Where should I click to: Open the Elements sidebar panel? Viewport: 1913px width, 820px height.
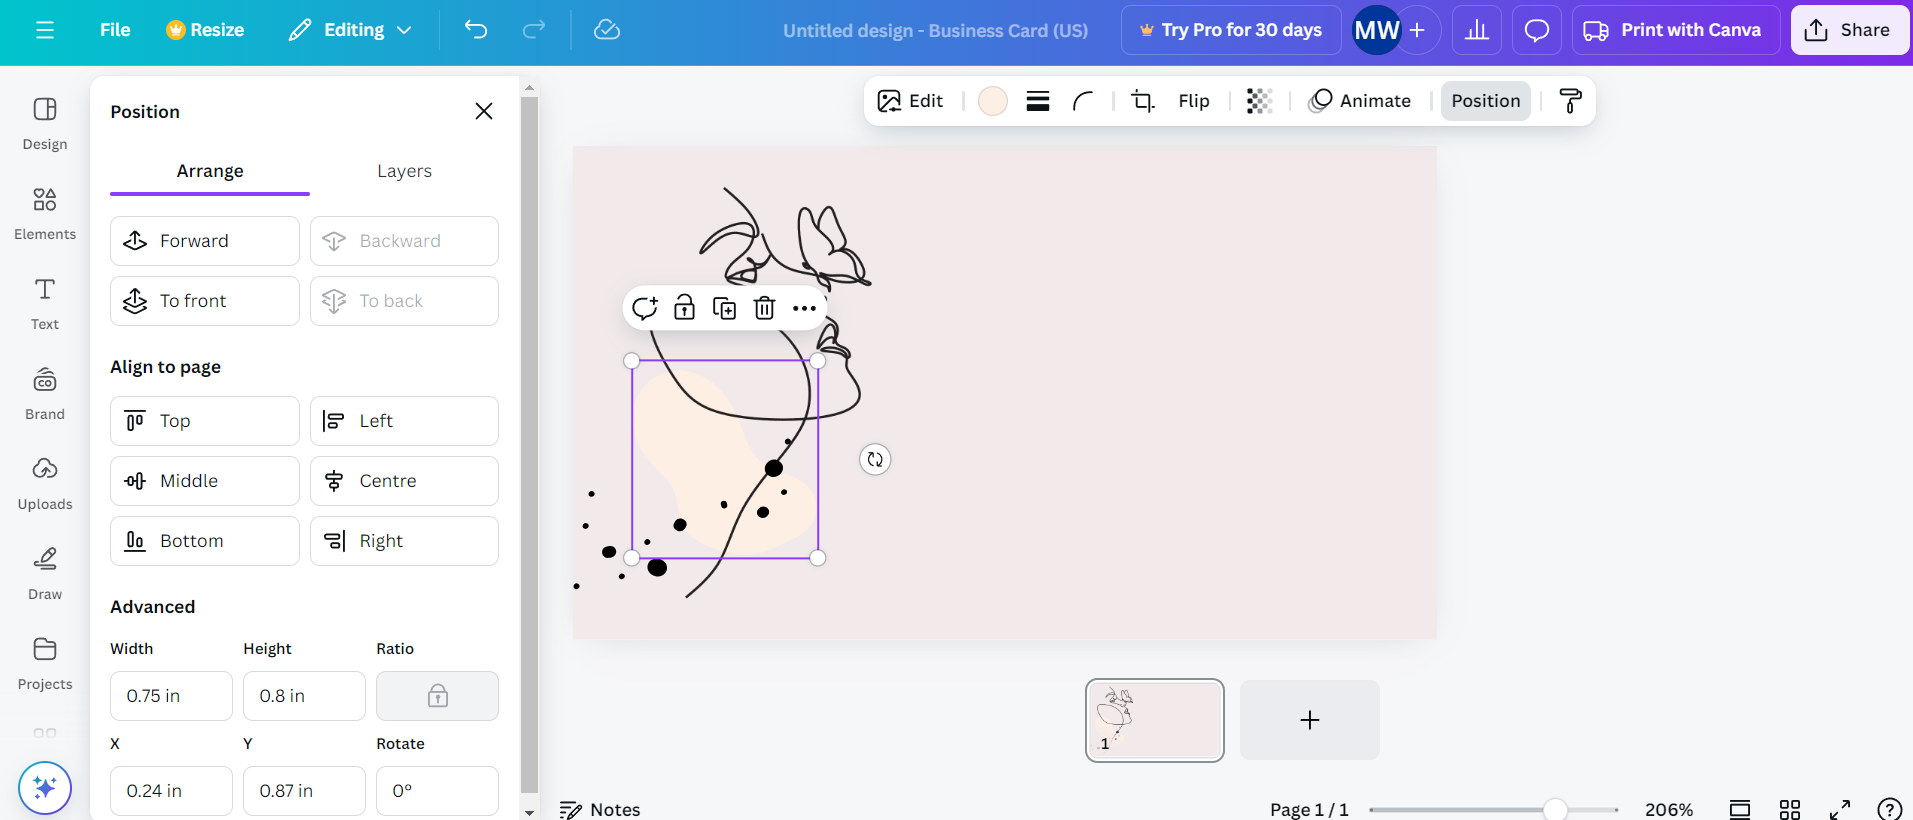tap(45, 213)
